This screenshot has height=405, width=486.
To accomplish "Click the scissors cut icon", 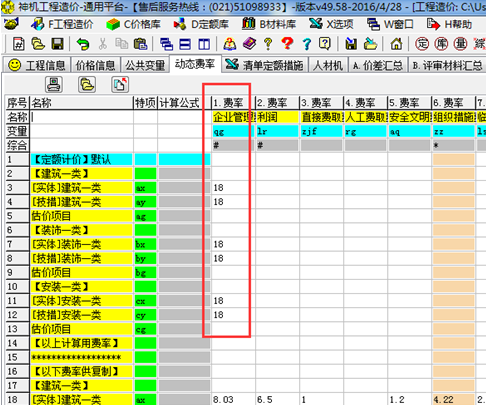I will [x=103, y=44].
